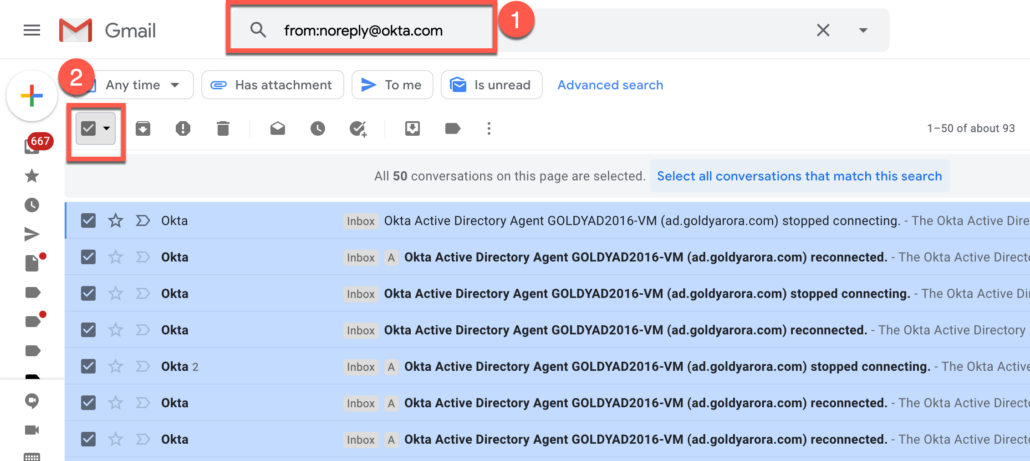Click the Inbox label on Okta 2 row
This screenshot has height=461, width=1030.
[x=361, y=367]
